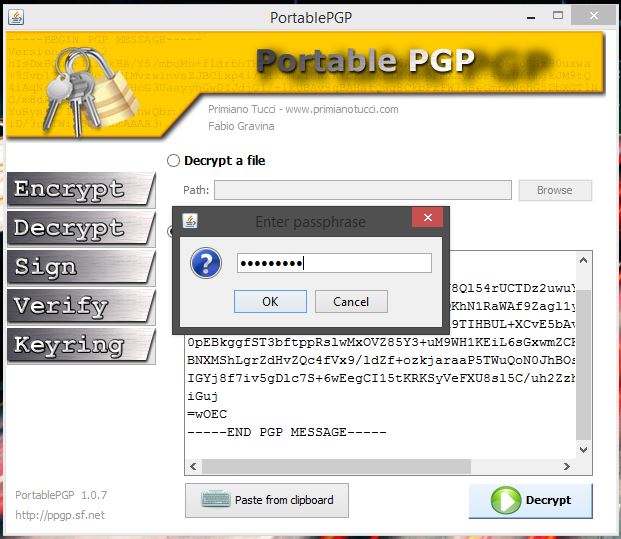621x539 pixels.
Task: Click the iGuj text line
Action: coord(202,396)
